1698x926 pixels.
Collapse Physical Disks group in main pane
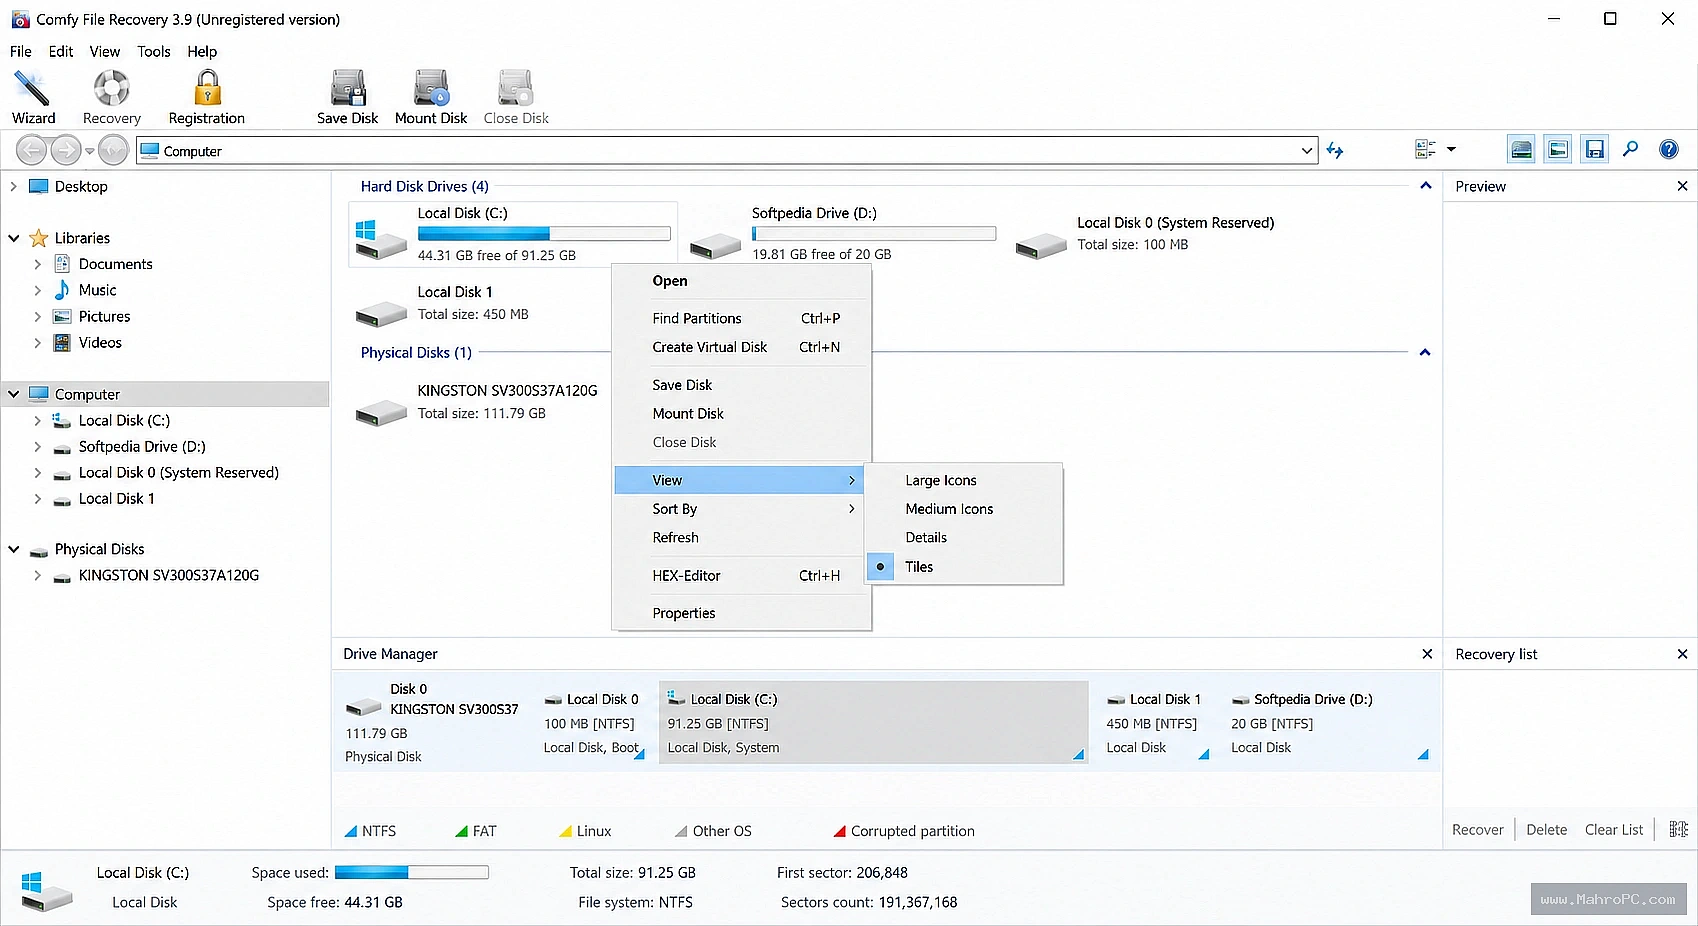(1425, 353)
